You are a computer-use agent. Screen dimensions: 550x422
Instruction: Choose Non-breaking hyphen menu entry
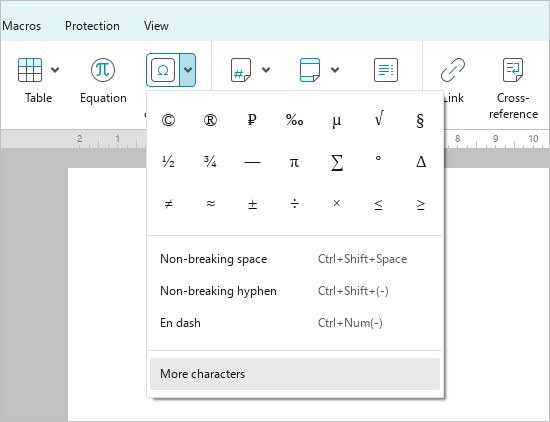[x=295, y=291]
